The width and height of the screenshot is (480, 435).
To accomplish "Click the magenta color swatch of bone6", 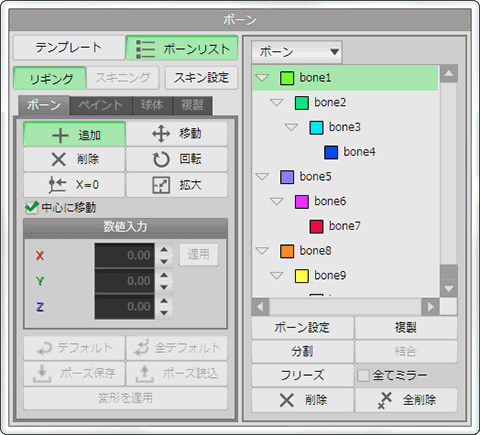I will tap(302, 202).
